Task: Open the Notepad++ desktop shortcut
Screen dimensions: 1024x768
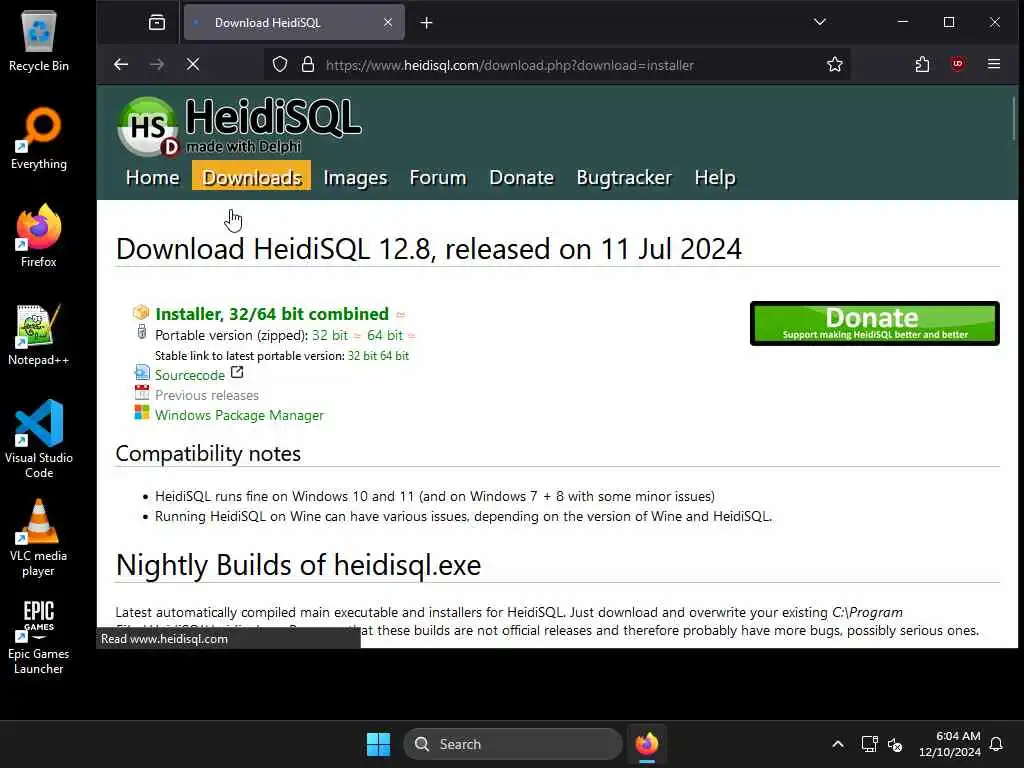Action: pyautogui.click(x=39, y=334)
